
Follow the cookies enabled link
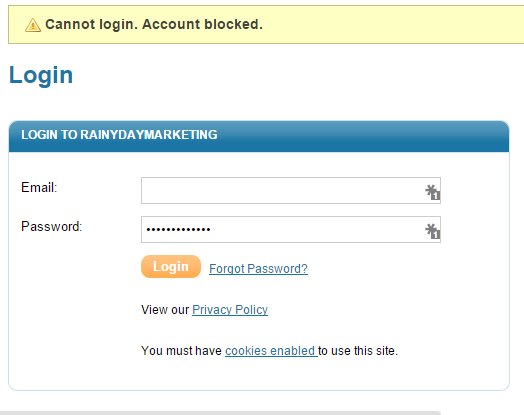[x=271, y=351]
